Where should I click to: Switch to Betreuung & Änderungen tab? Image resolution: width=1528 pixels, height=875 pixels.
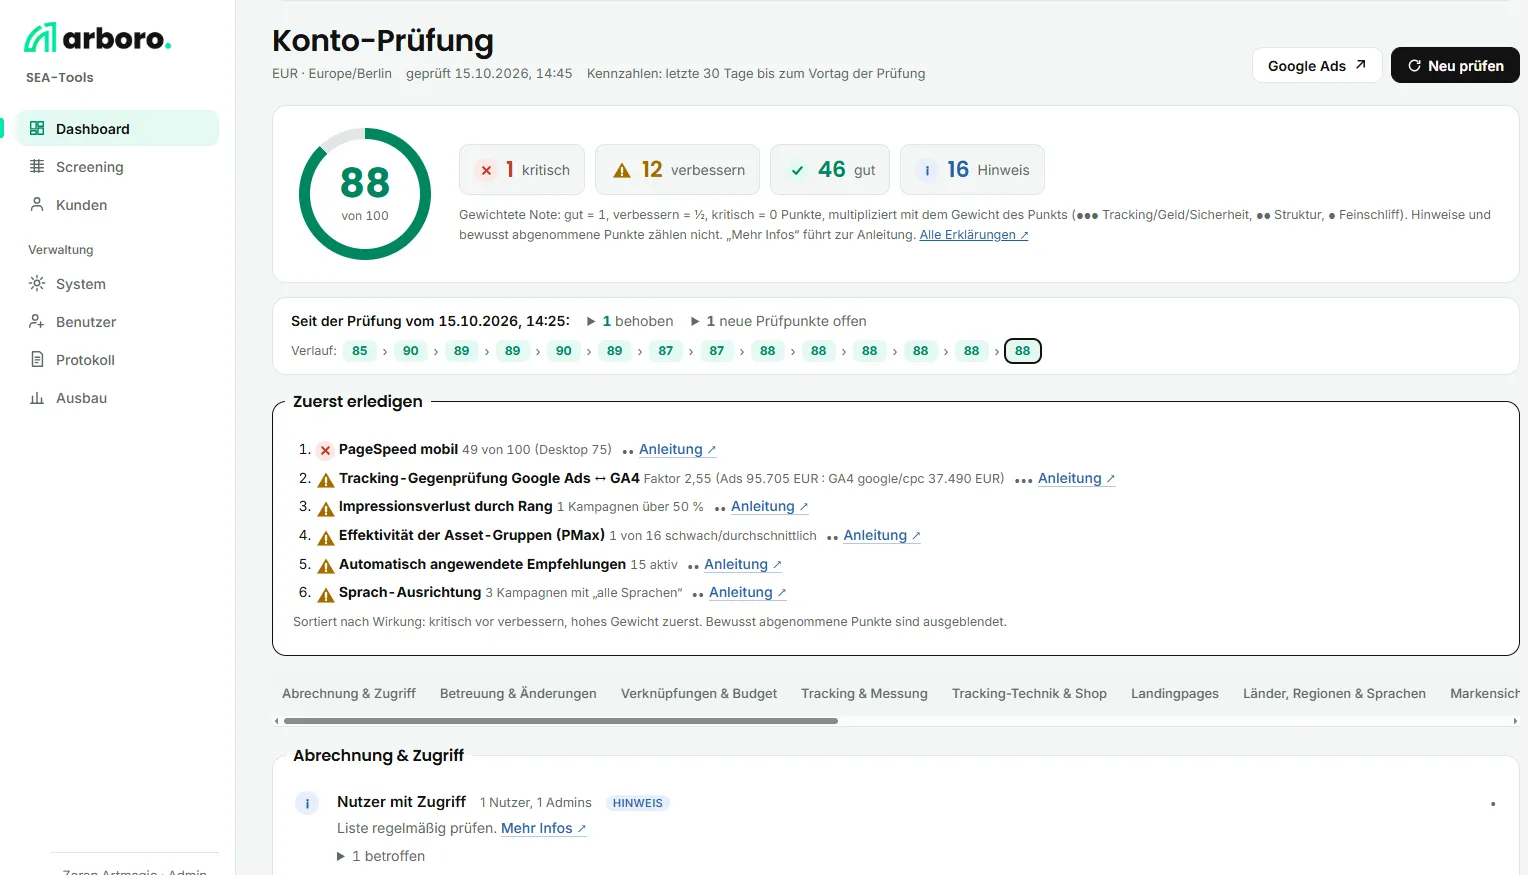pos(518,693)
